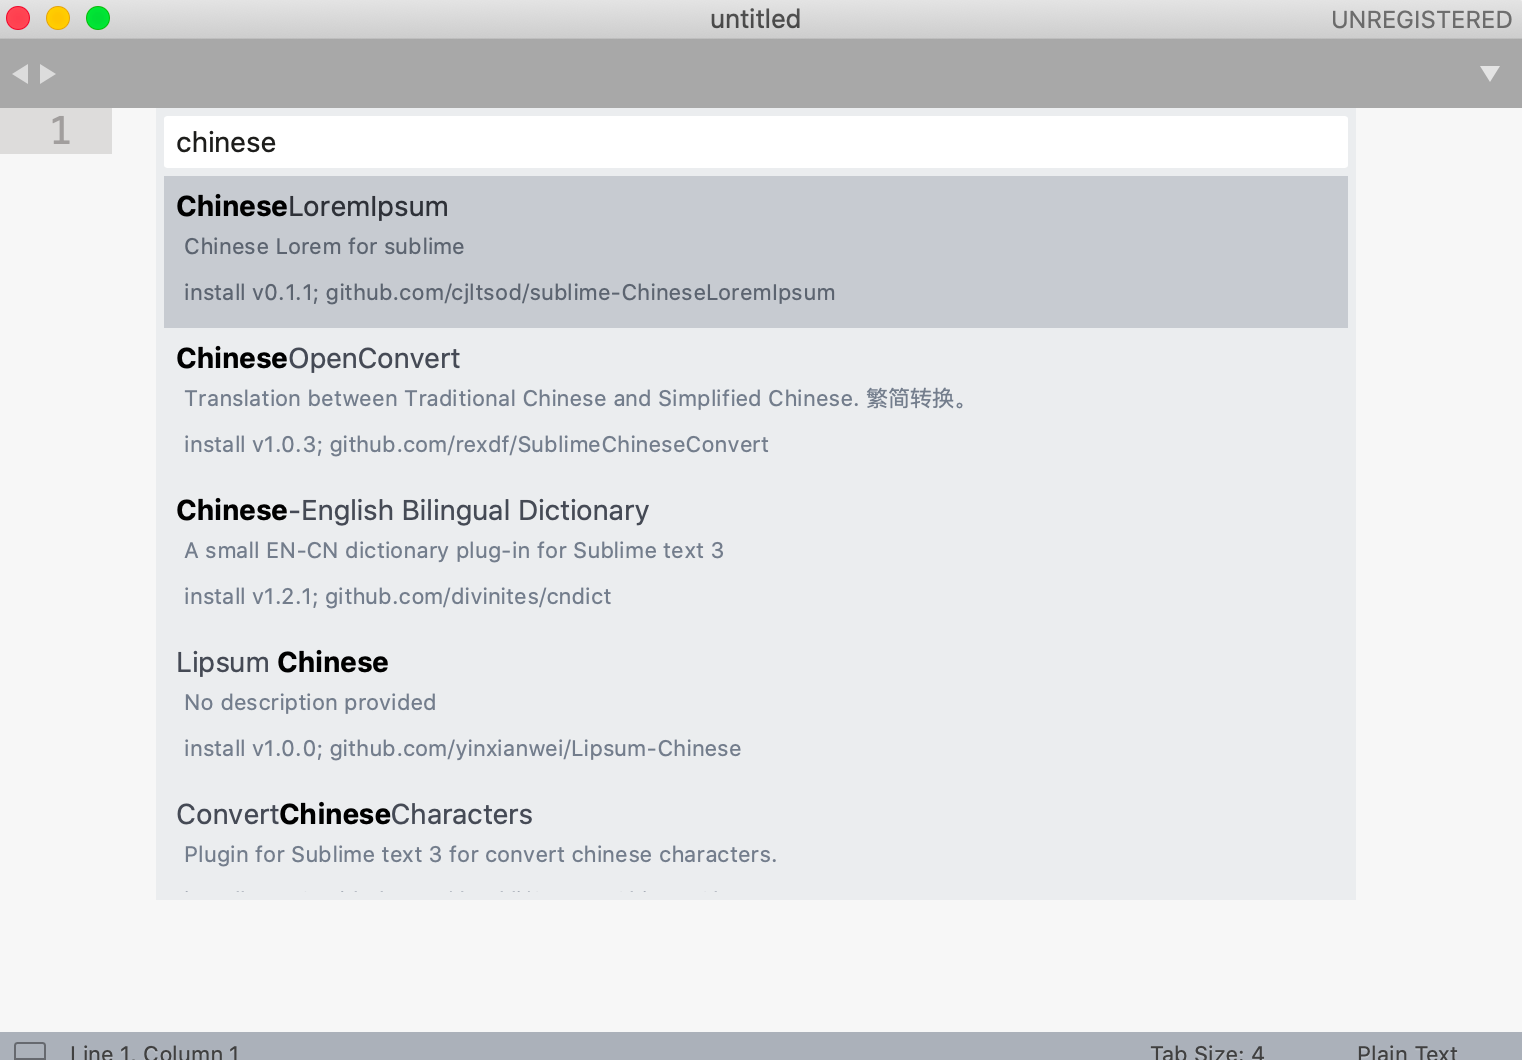The width and height of the screenshot is (1522, 1060).
Task: Click line number 1 in gutter
Action: (x=61, y=131)
